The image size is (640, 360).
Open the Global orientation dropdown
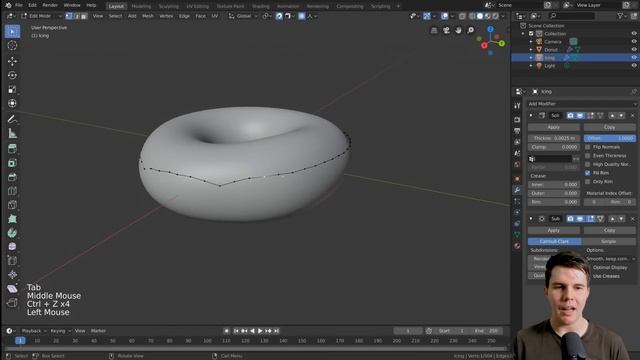243,16
